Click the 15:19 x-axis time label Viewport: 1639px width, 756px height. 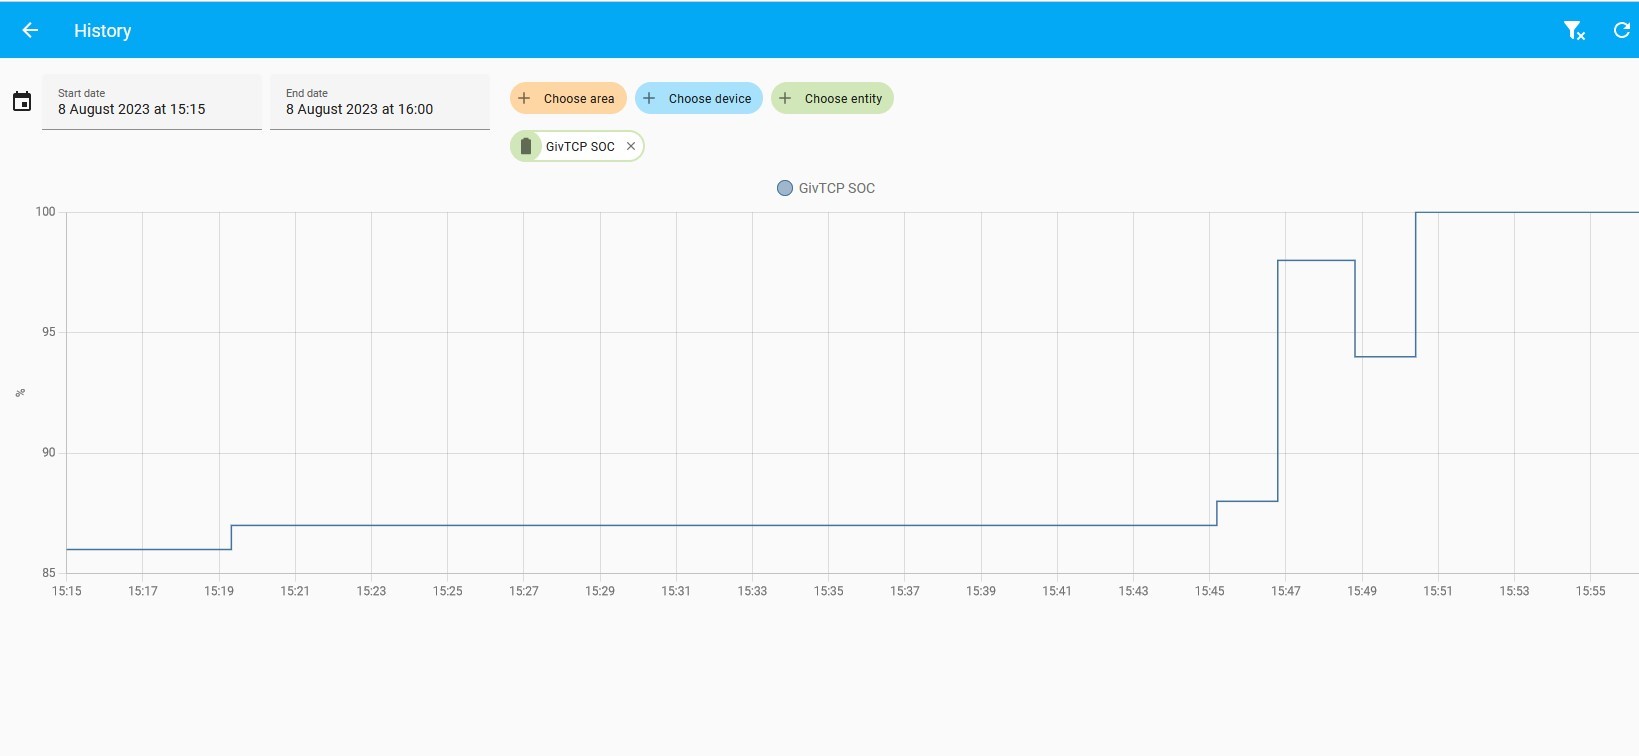point(219,591)
